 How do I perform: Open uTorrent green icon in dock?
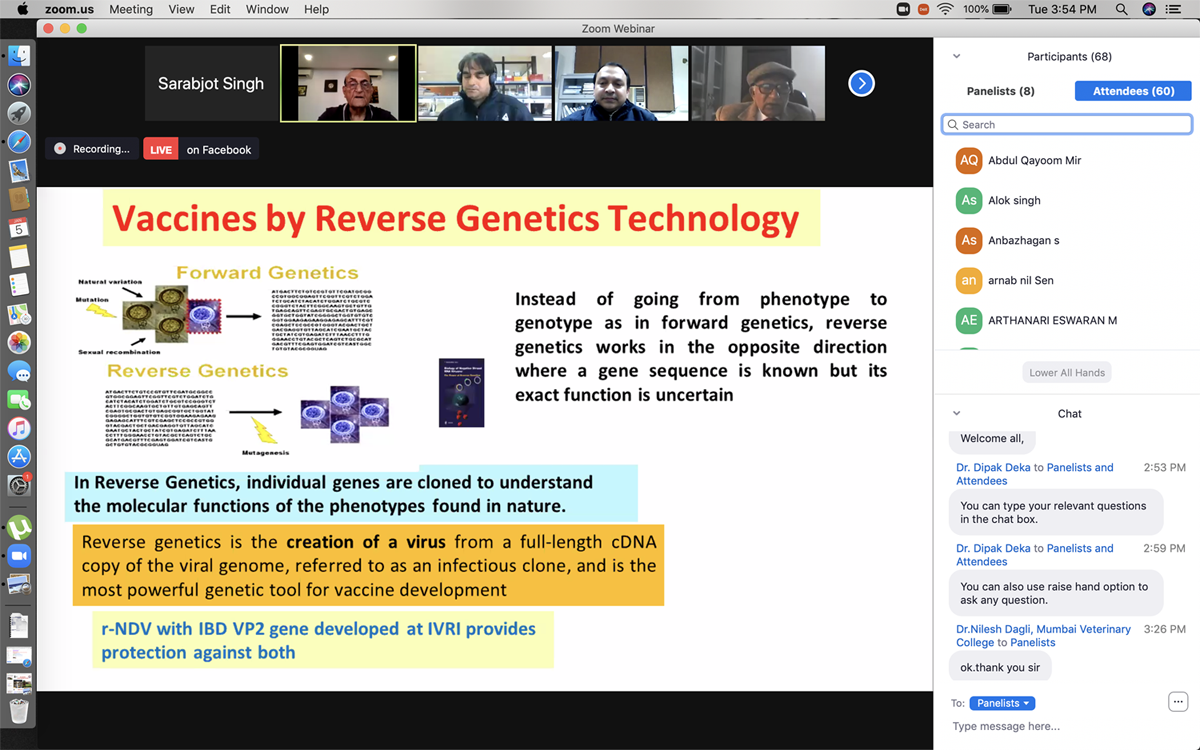coord(19,527)
